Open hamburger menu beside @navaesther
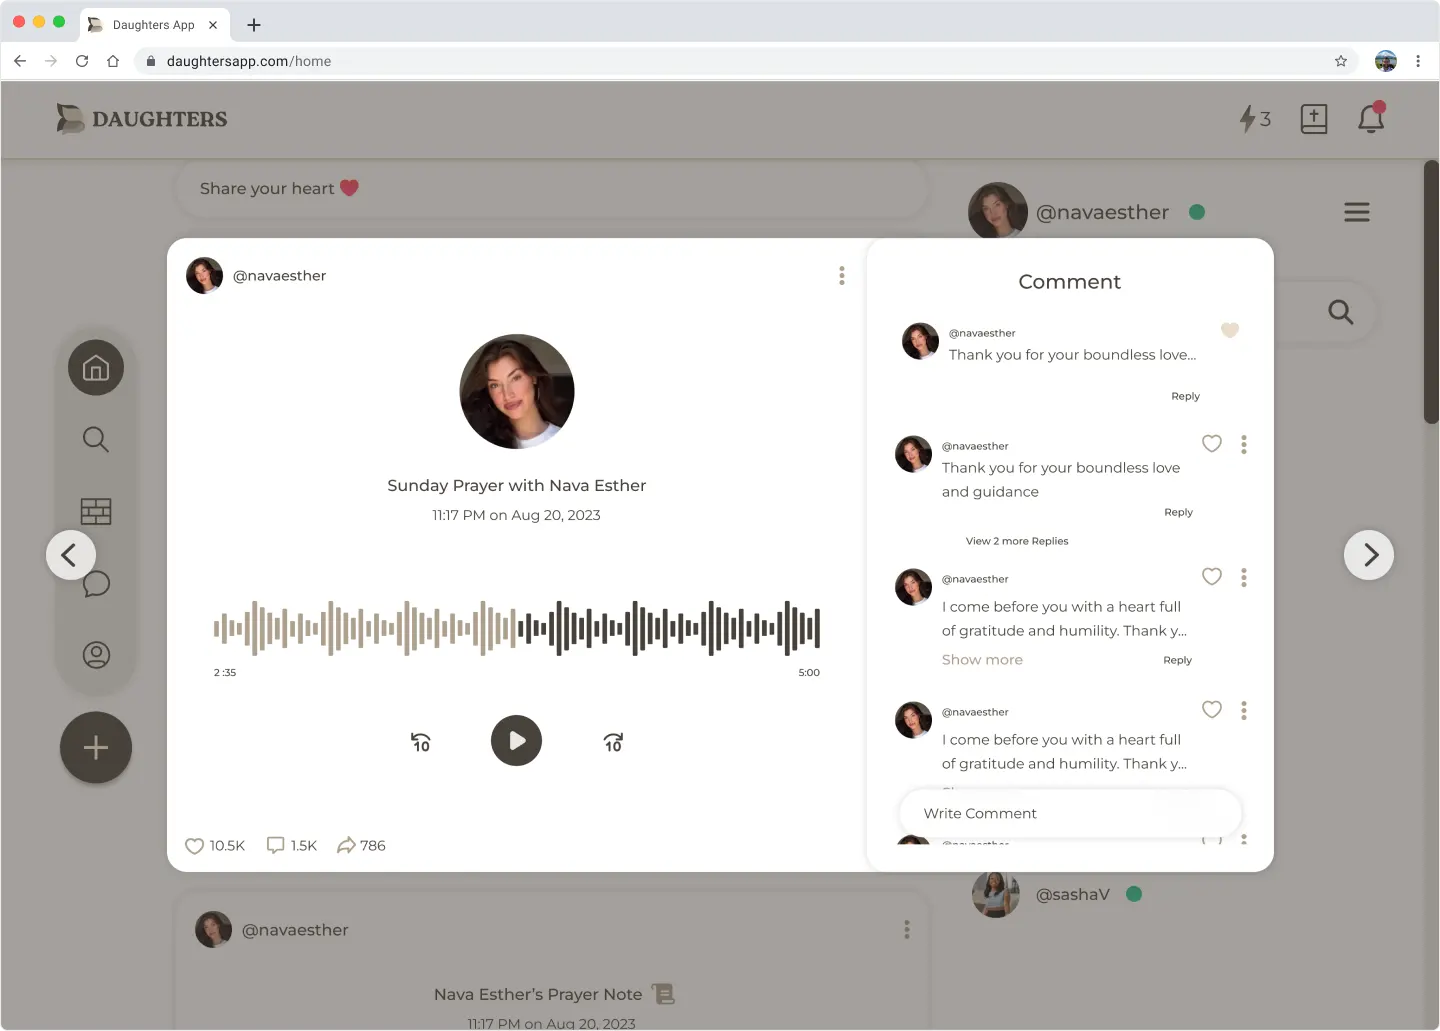The width and height of the screenshot is (1440, 1031). tap(1356, 212)
